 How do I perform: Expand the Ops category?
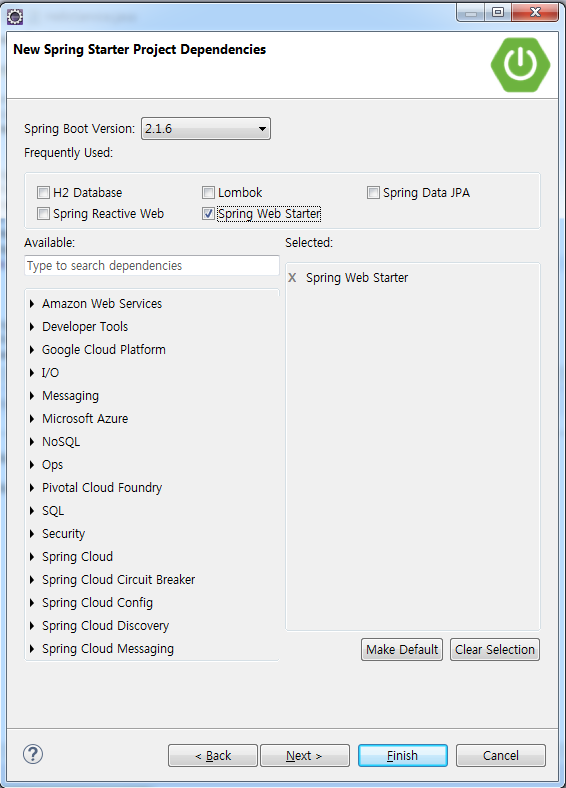(x=32, y=464)
